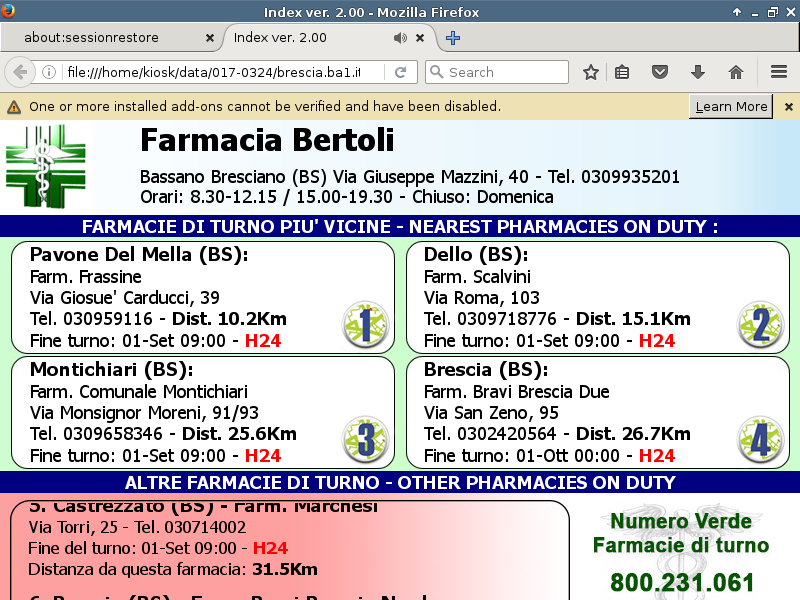
Task: Dismiss the add-ons warning notification bar
Action: click(x=788, y=106)
